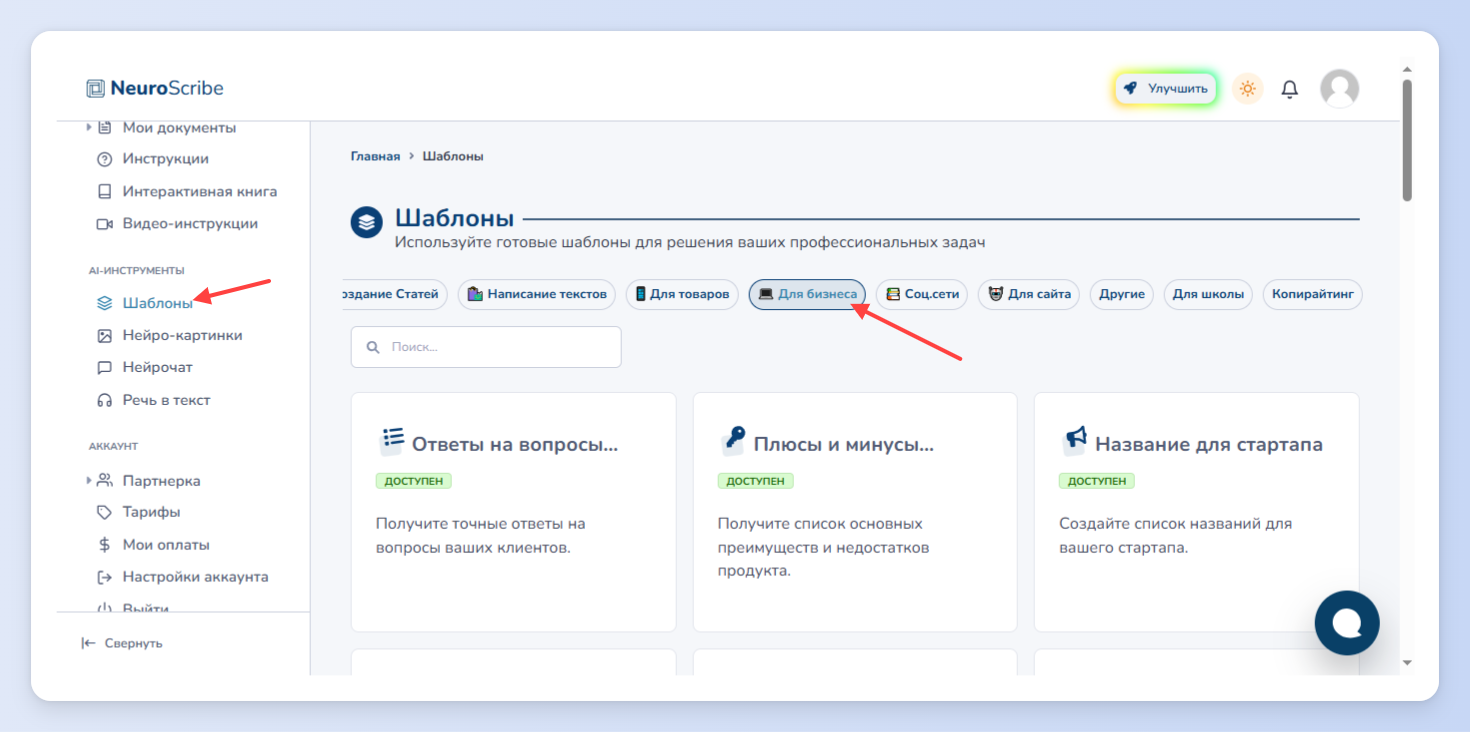
Task: Go to Главная breadcrumb
Action: click(x=375, y=156)
